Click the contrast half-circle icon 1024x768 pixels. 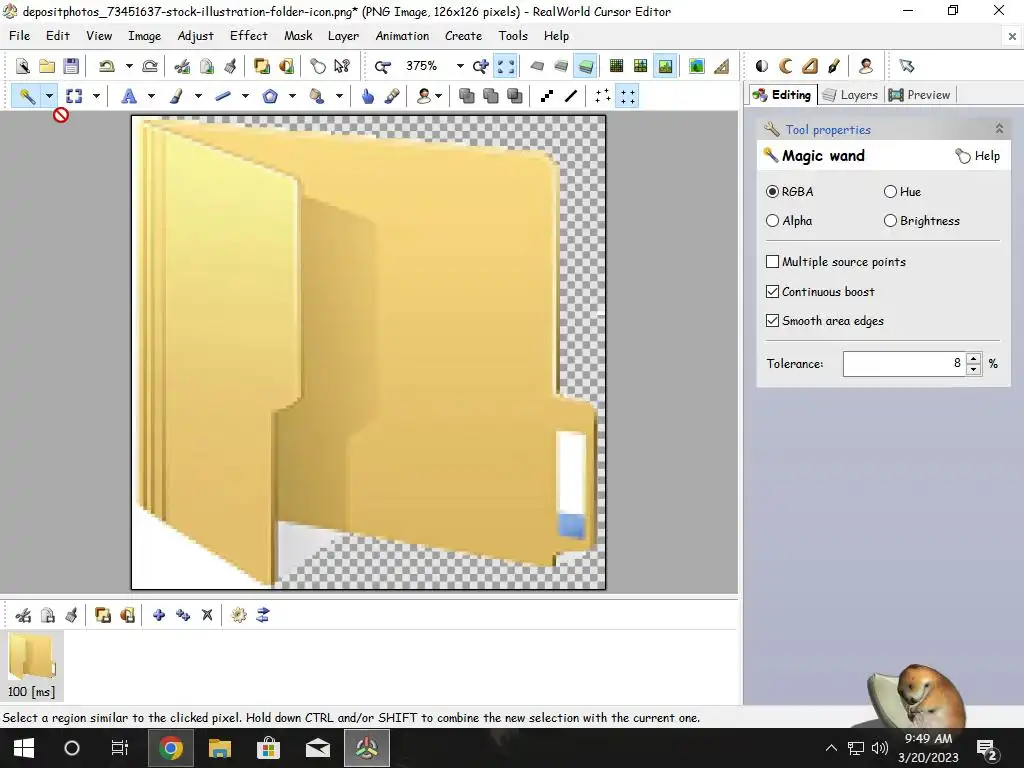[761, 66]
